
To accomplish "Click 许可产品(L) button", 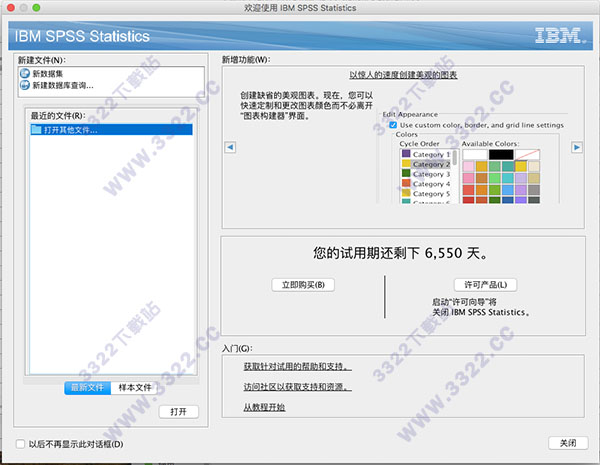I will 486,285.
